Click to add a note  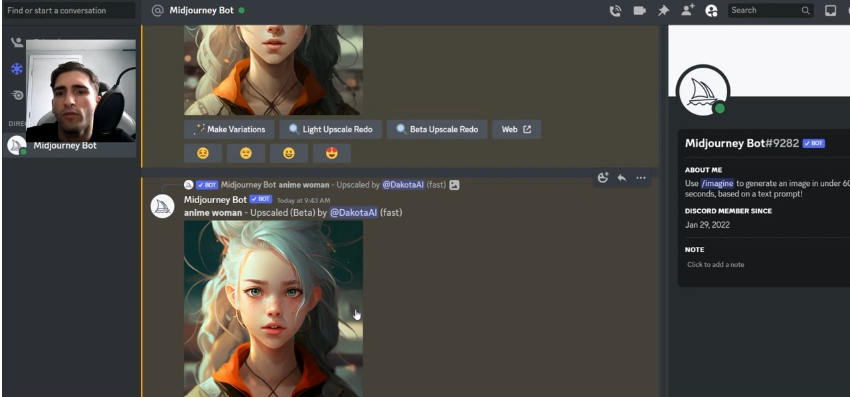click(x=716, y=265)
